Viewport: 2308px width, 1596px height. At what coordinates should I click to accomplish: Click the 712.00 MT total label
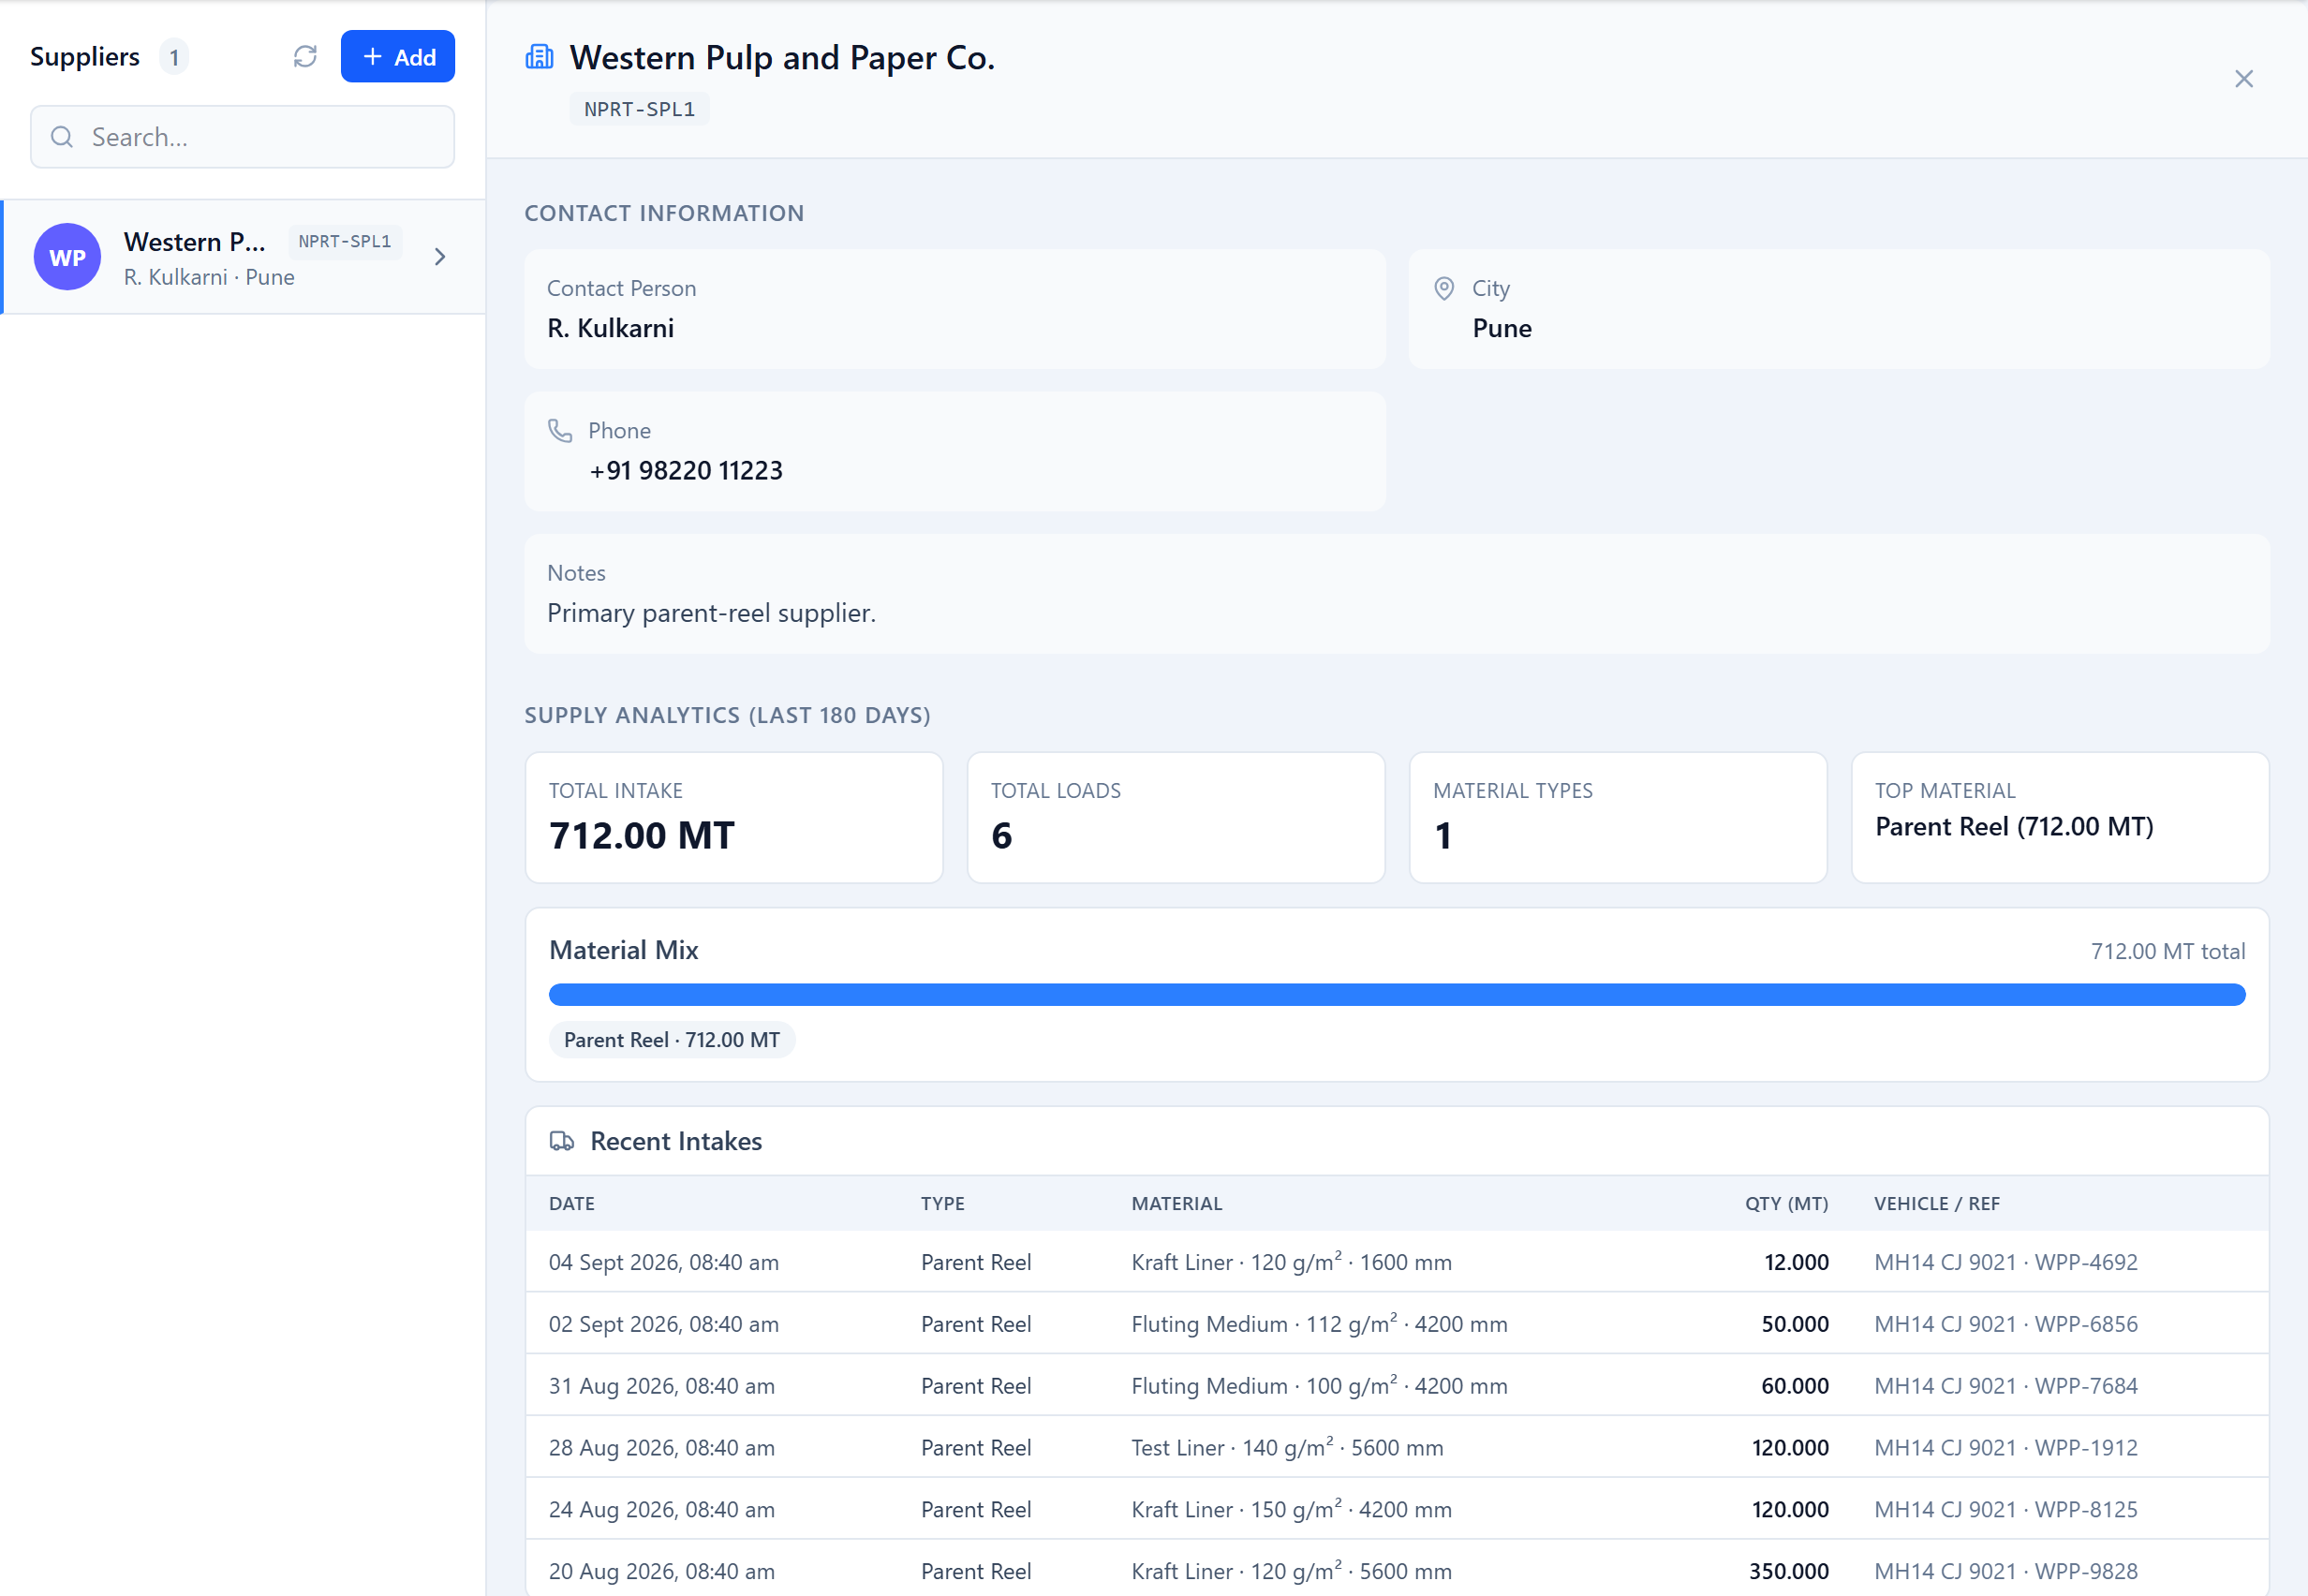pos(2167,951)
